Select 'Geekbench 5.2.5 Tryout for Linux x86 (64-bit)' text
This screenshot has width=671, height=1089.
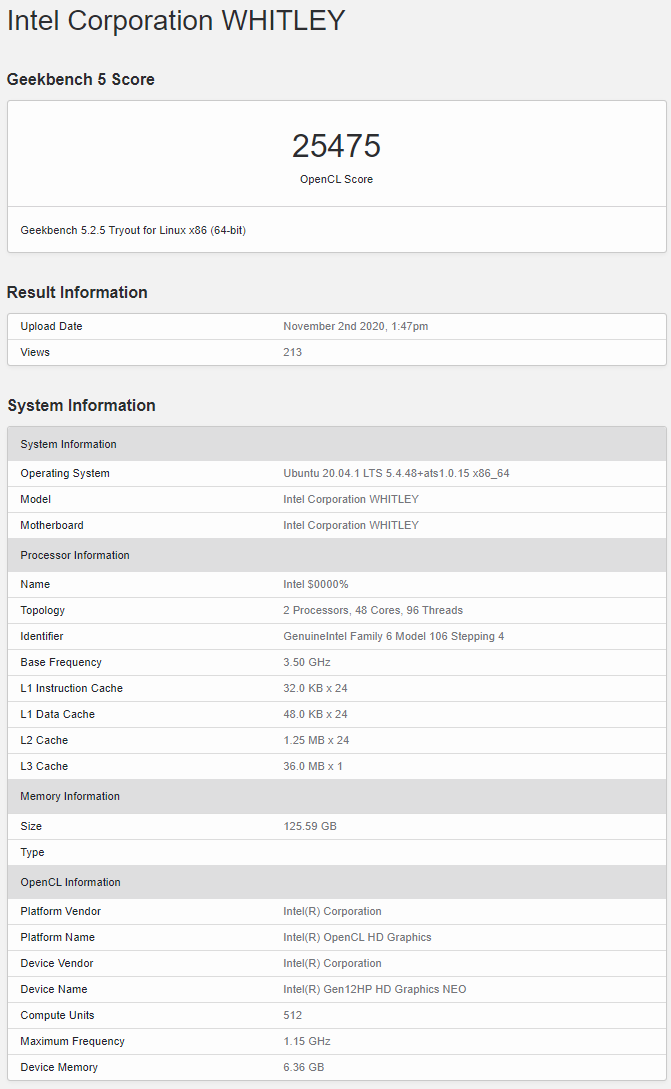point(133,231)
